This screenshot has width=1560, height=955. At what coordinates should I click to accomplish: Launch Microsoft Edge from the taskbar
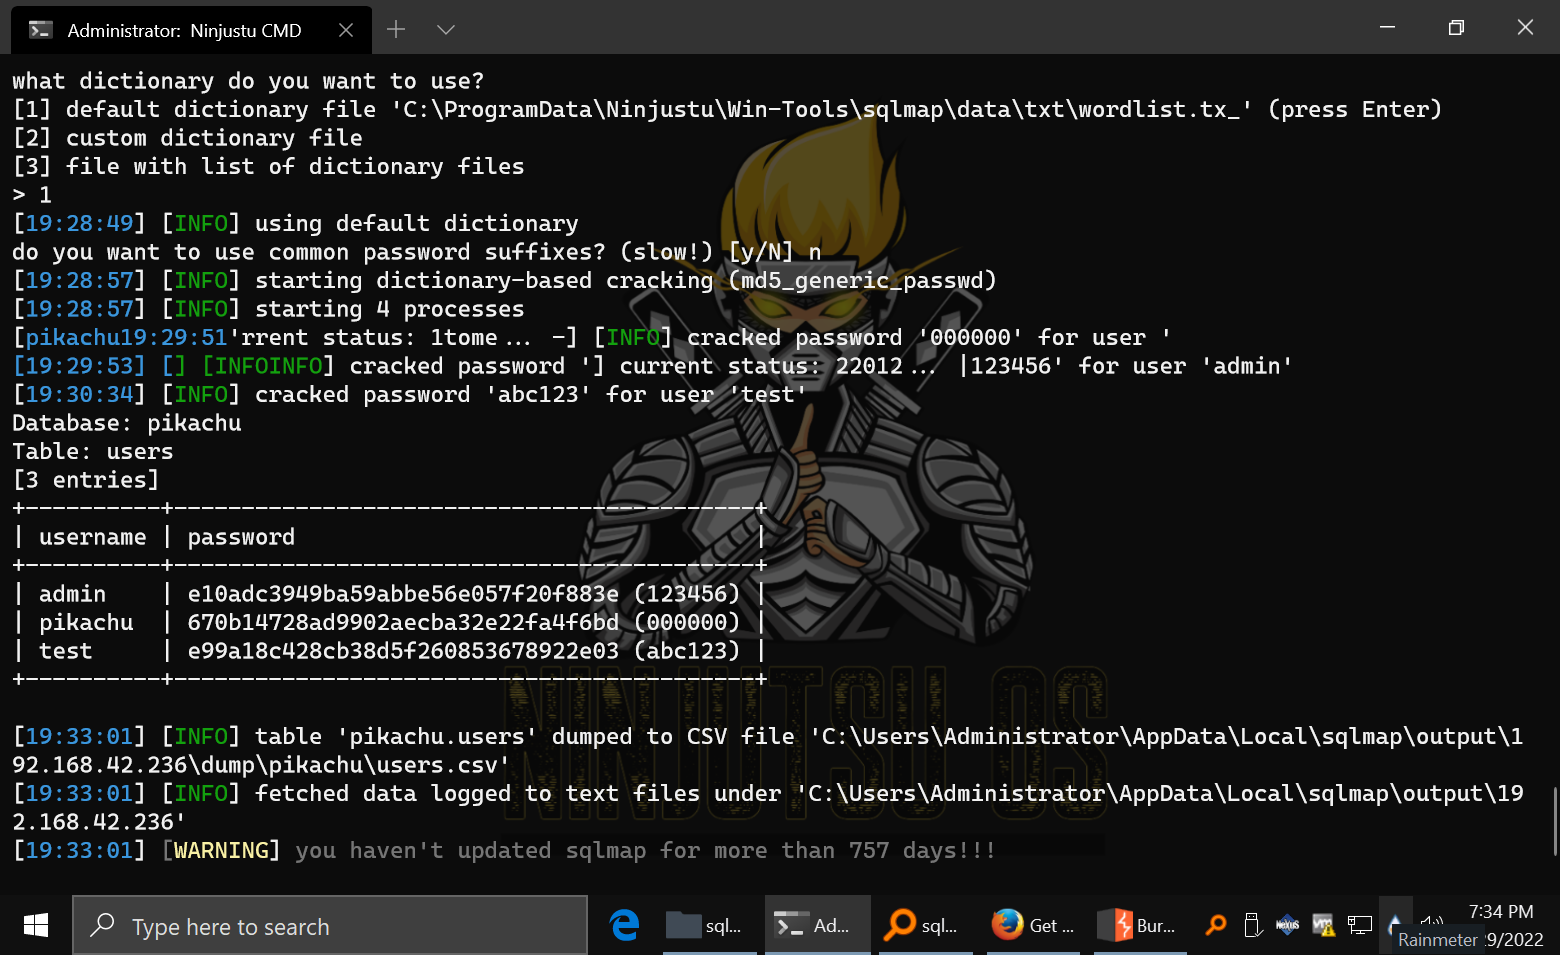(x=625, y=925)
